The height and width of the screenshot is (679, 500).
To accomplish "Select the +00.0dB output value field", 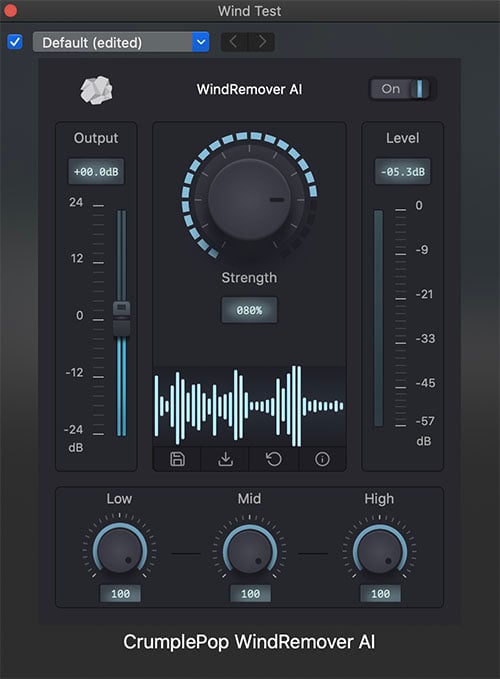I will click(x=96, y=171).
